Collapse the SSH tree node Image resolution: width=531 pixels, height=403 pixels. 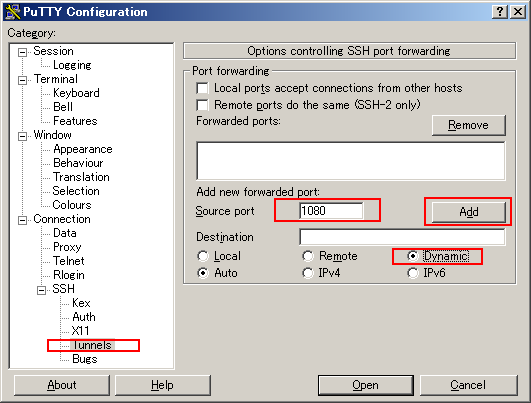pyautogui.click(x=41, y=290)
